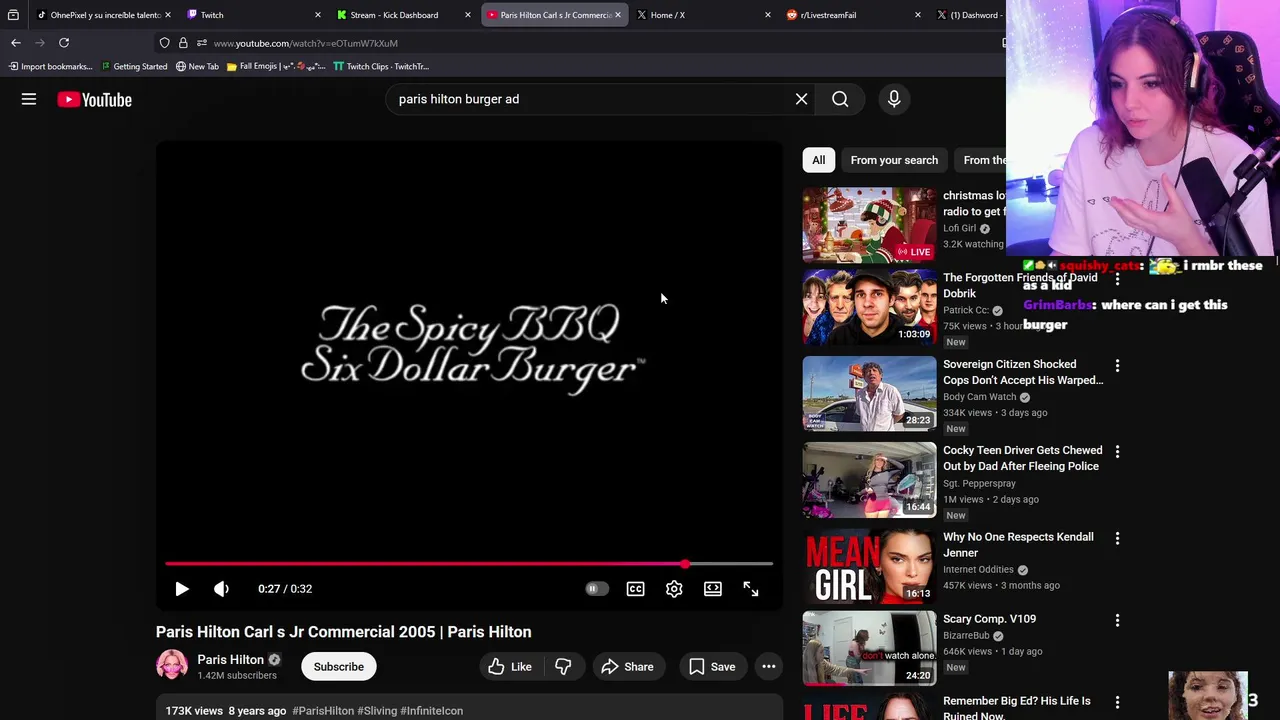
Task: Like the Paris Hilton video
Action: tap(510, 667)
